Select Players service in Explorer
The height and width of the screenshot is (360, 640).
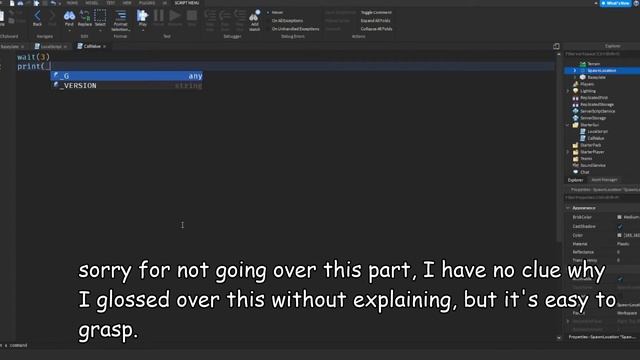587,84
